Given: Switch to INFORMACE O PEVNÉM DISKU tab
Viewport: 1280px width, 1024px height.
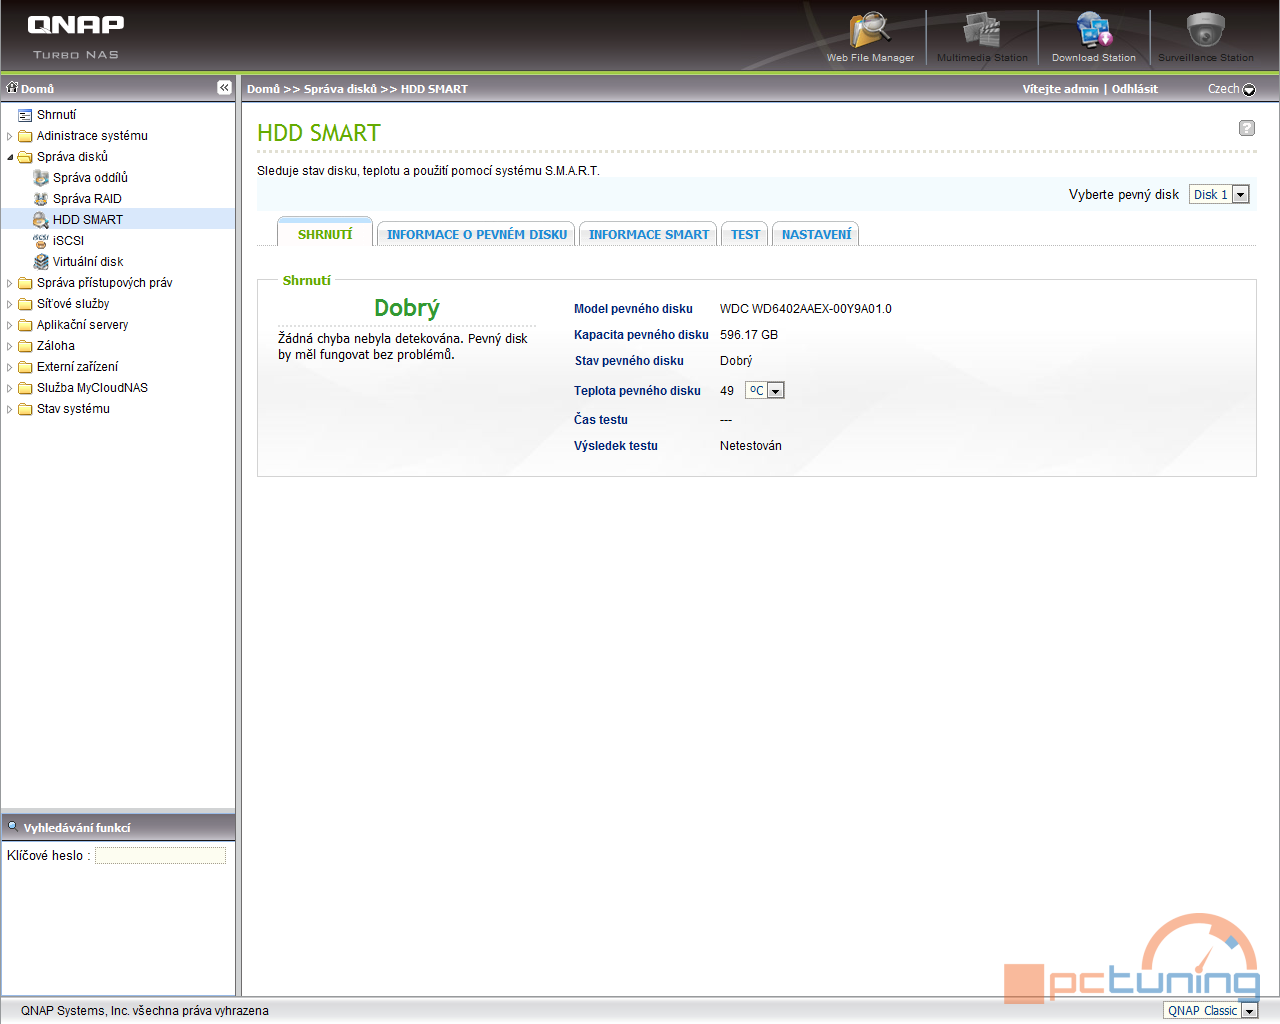Looking at the screenshot, I should 477,234.
